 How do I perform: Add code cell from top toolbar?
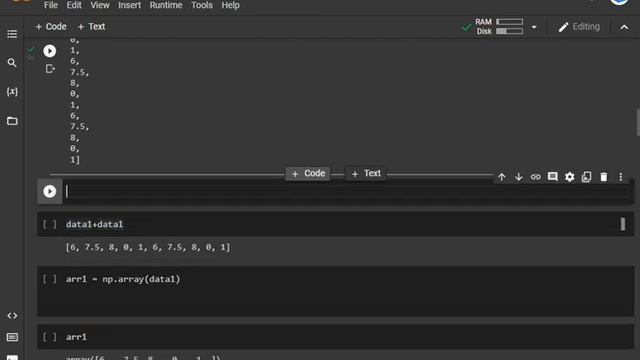(51, 27)
